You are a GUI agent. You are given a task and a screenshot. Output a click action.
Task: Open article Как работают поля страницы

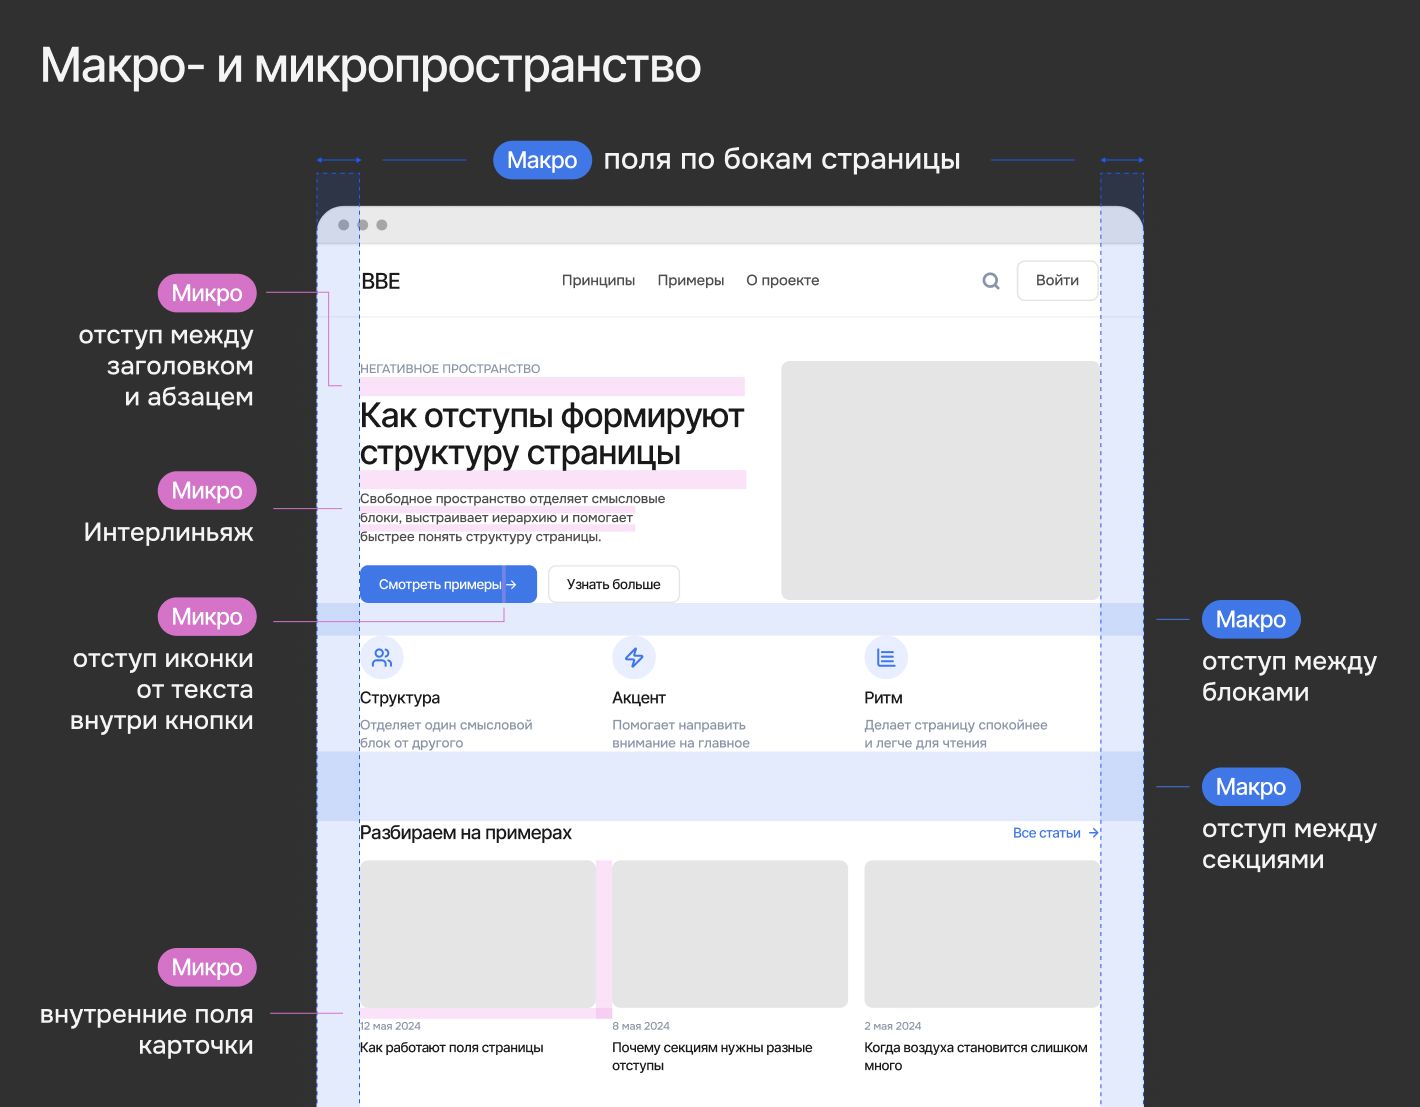(x=452, y=1047)
